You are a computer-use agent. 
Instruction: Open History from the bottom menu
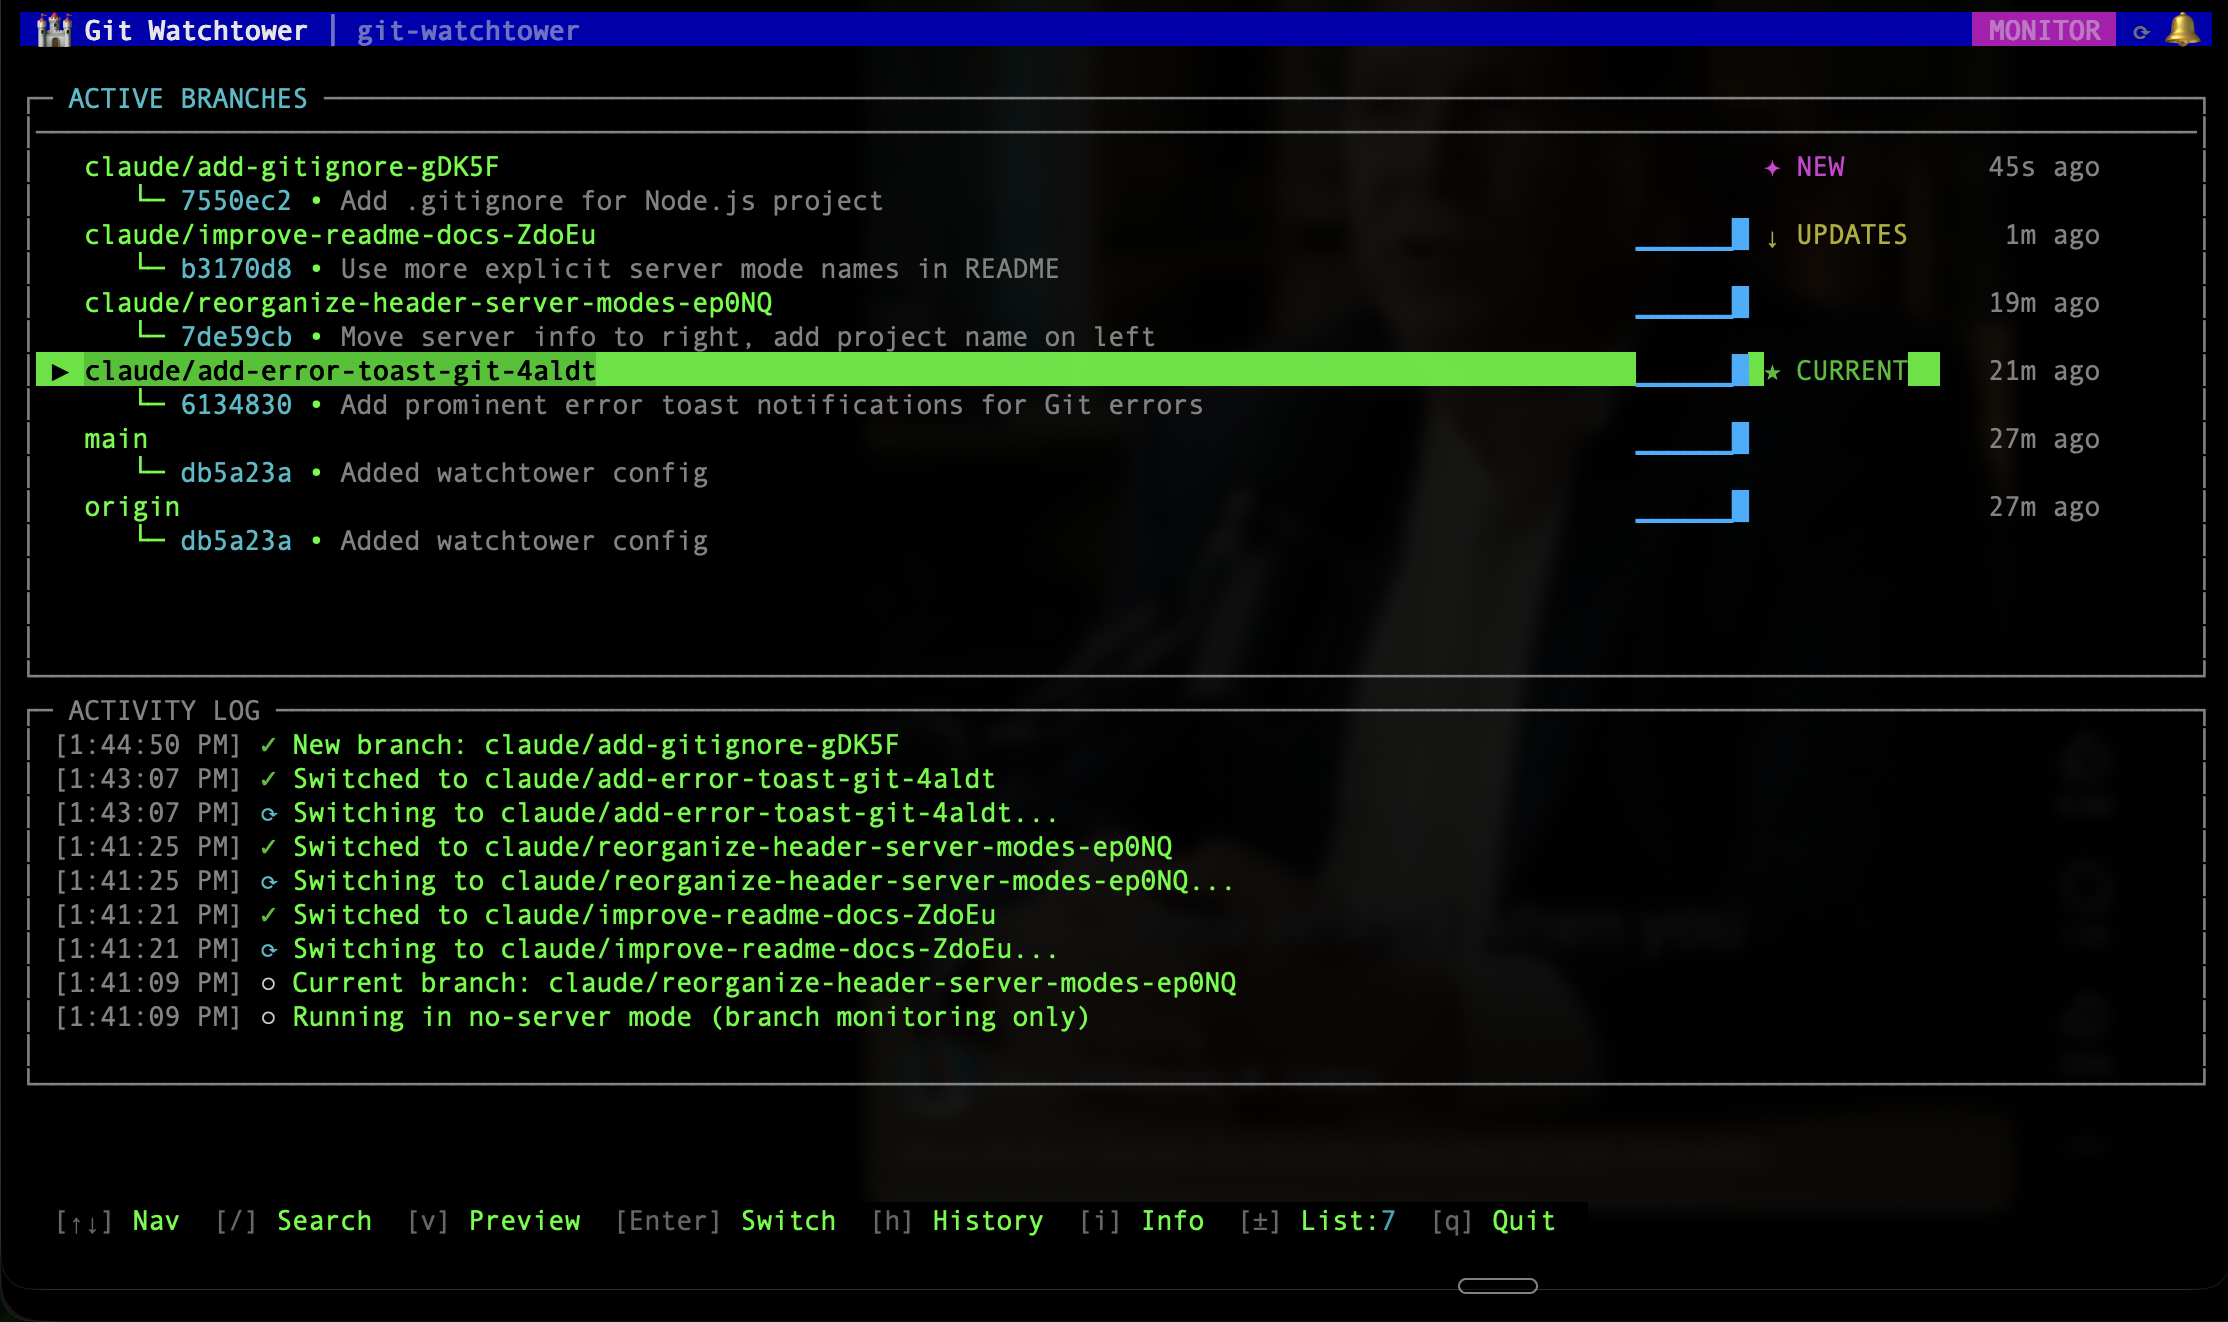[987, 1220]
